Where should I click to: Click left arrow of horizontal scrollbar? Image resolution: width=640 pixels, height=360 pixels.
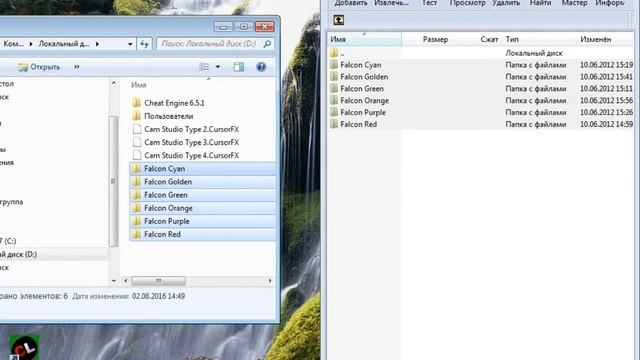125,281
